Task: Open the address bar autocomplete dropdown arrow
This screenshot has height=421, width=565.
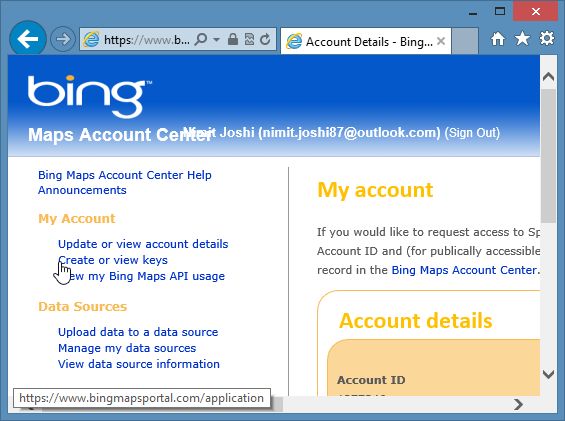Action: click(216, 39)
